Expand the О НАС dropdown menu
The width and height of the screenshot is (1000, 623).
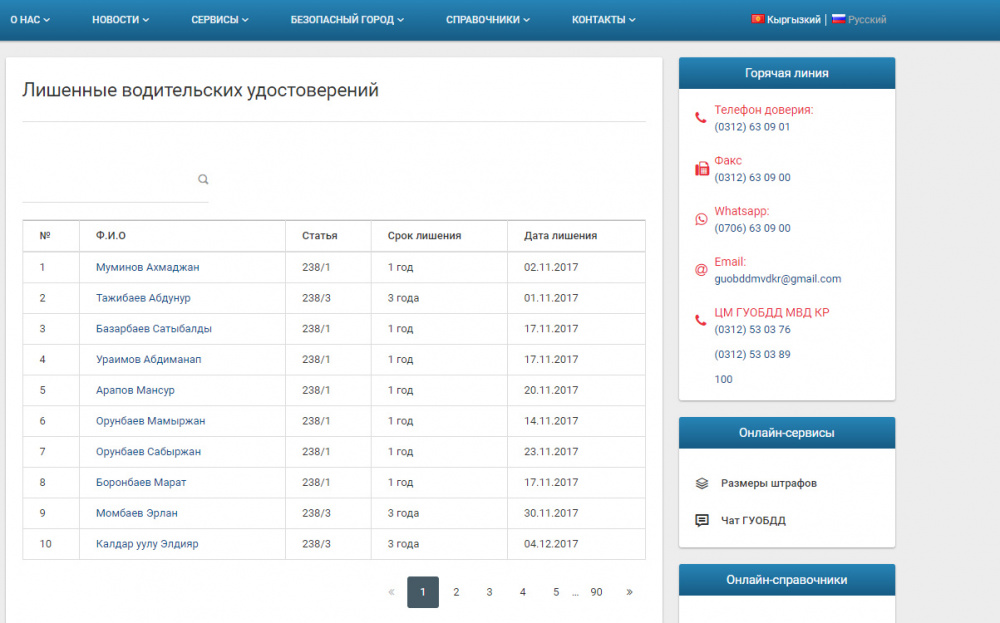pyautogui.click(x=30, y=19)
